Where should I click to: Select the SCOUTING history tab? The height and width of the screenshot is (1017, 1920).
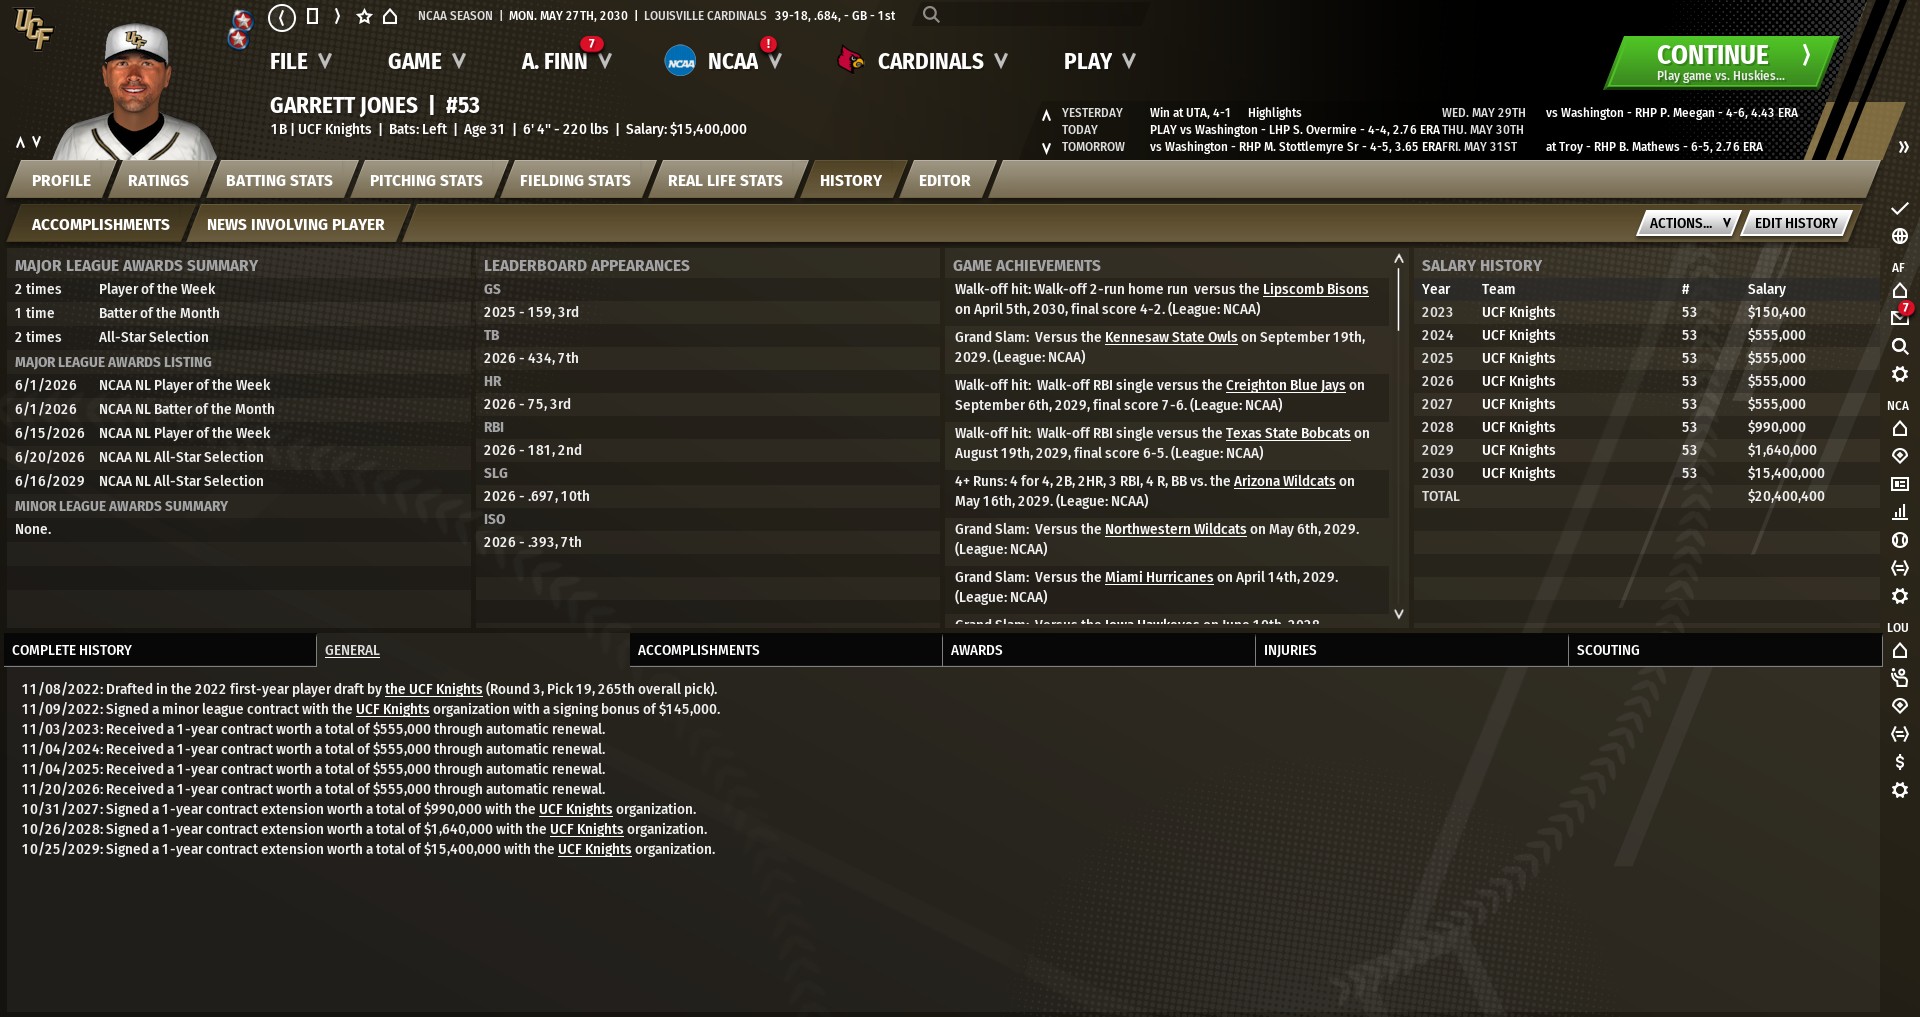pyautogui.click(x=1724, y=650)
